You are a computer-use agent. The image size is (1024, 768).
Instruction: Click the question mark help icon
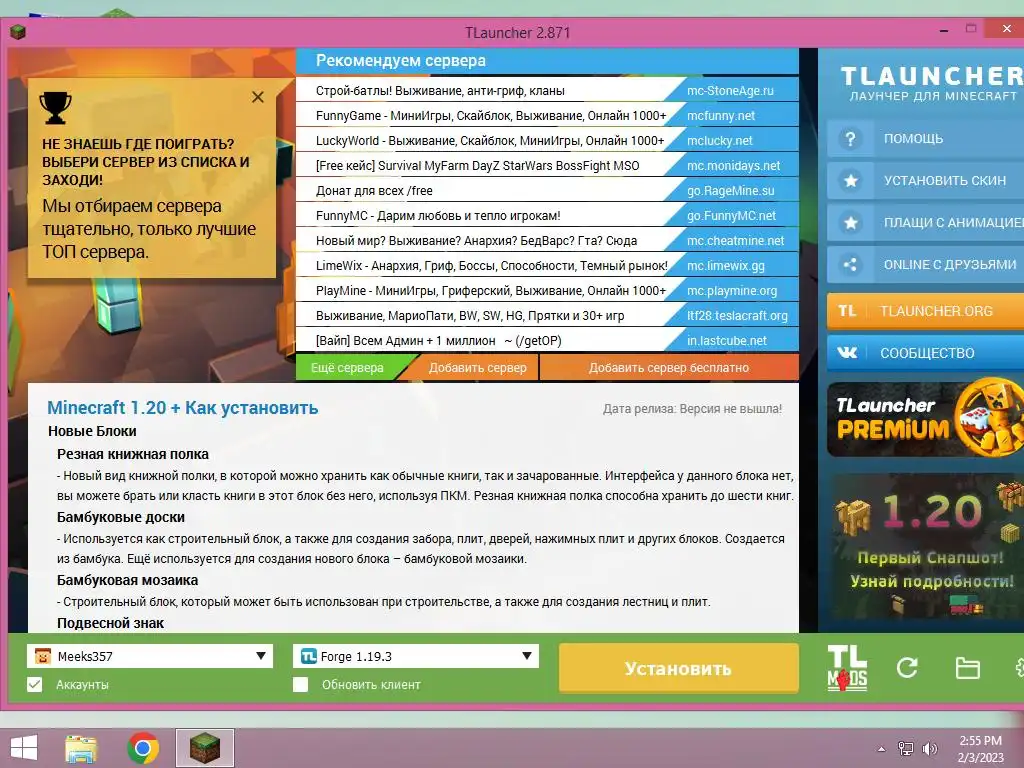pyautogui.click(x=850, y=138)
